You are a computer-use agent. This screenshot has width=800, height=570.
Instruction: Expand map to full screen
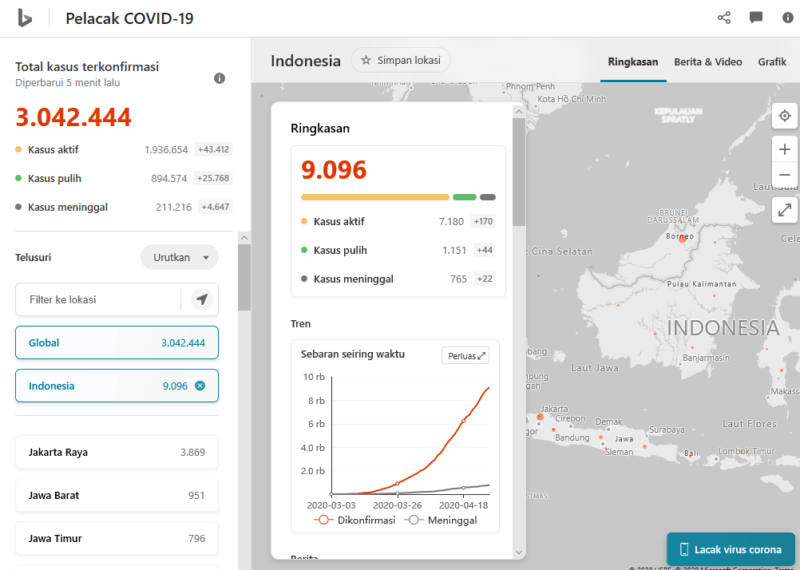pos(785,209)
